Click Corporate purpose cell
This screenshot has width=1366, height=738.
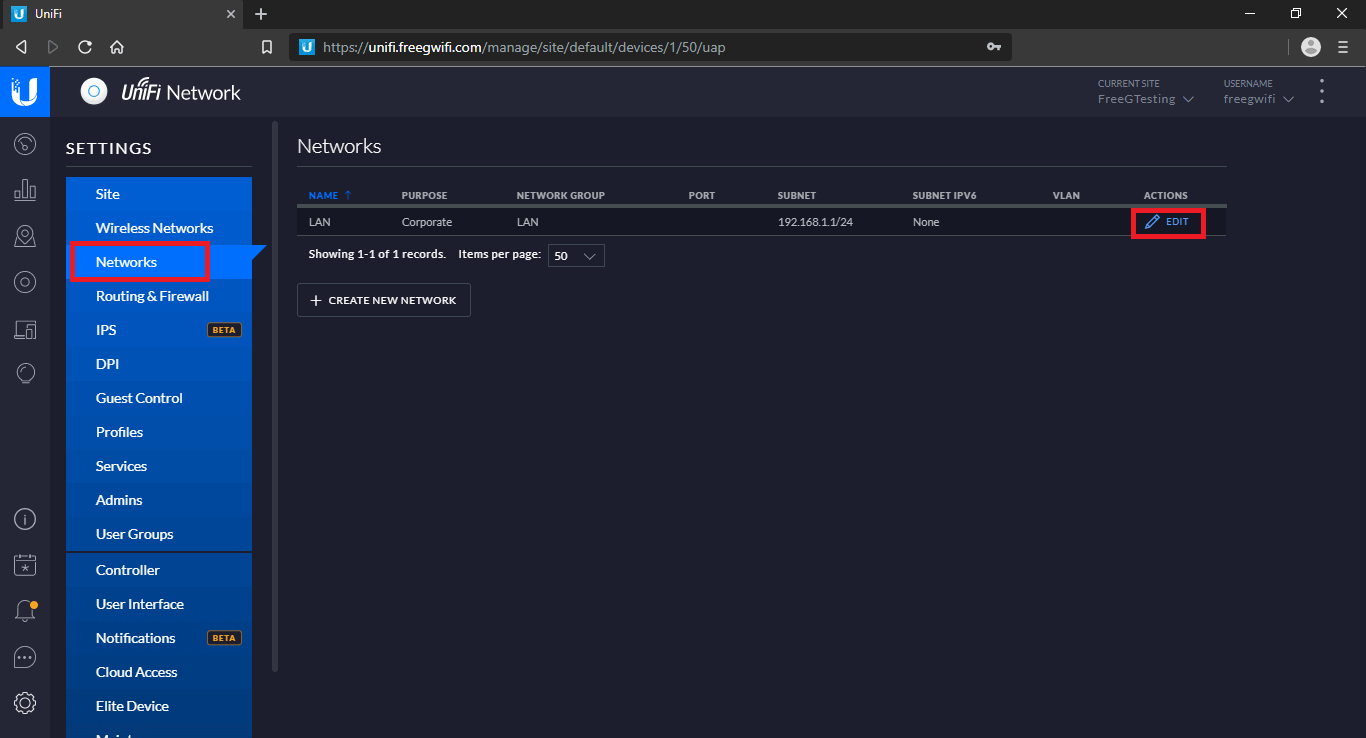coord(427,222)
